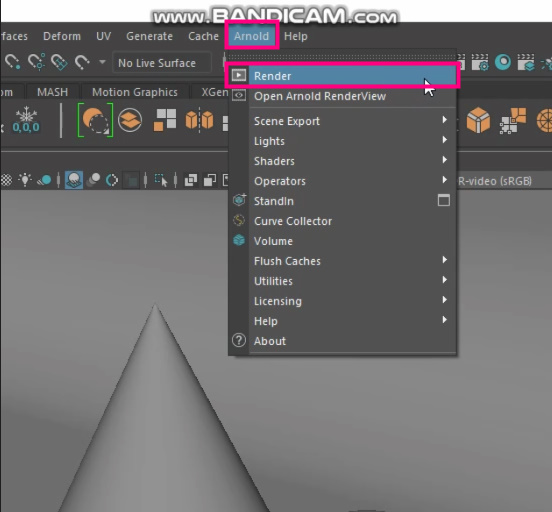Click the white-square-over-outline viewport icon
This screenshot has height=512, width=552.
pyautogui.click(x=210, y=180)
